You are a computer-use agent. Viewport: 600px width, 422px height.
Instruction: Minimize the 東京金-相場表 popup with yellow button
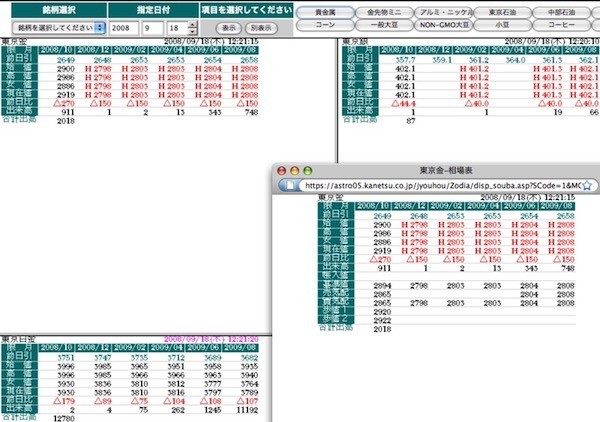pos(295,171)
